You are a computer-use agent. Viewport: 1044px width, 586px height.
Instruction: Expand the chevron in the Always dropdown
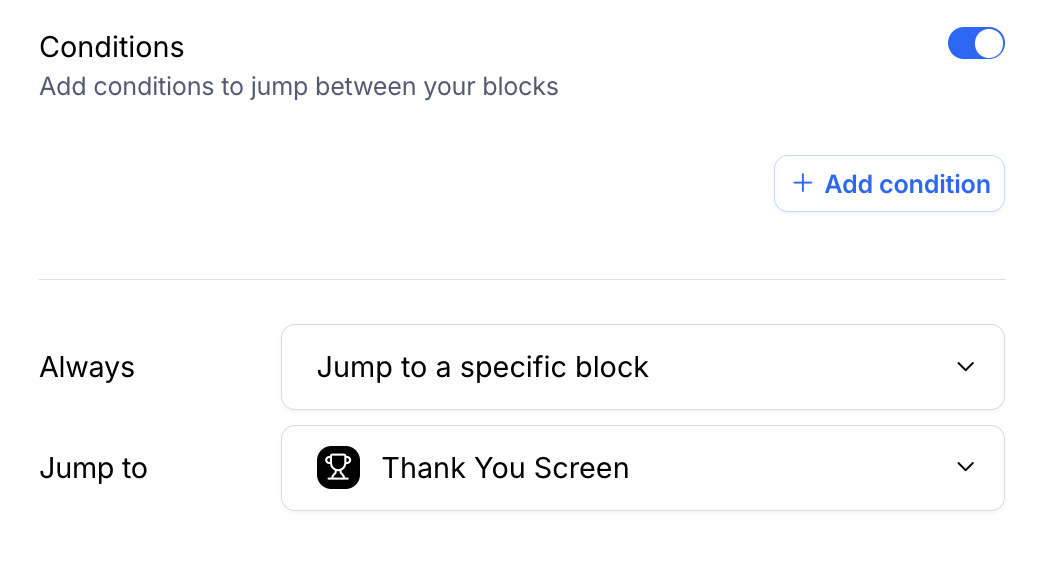tap(965, 367)
